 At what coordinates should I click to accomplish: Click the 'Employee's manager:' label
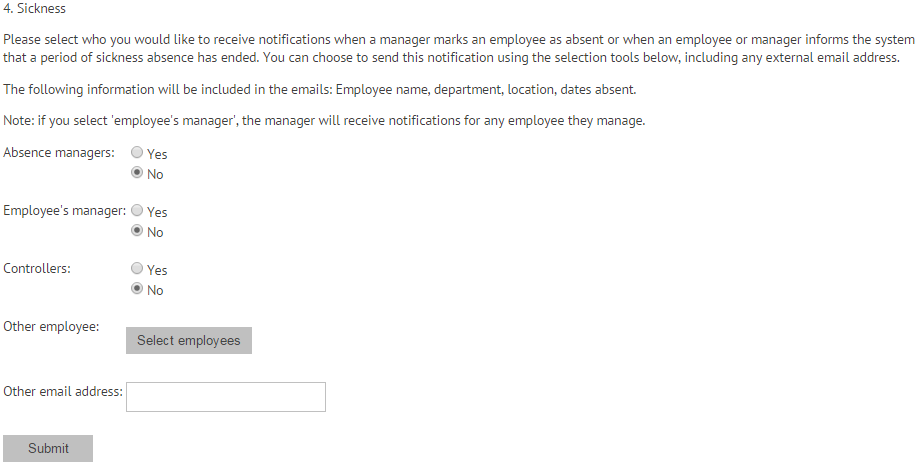[65, 211]
